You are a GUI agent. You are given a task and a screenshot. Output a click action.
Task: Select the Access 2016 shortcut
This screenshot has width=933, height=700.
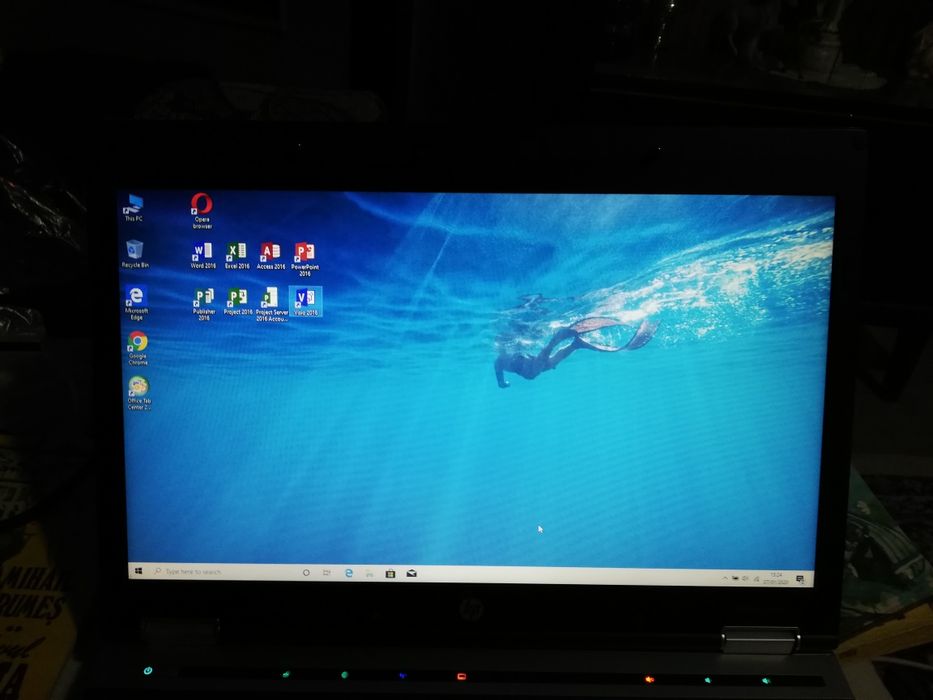pyautogui.click(x=271, y=256)
